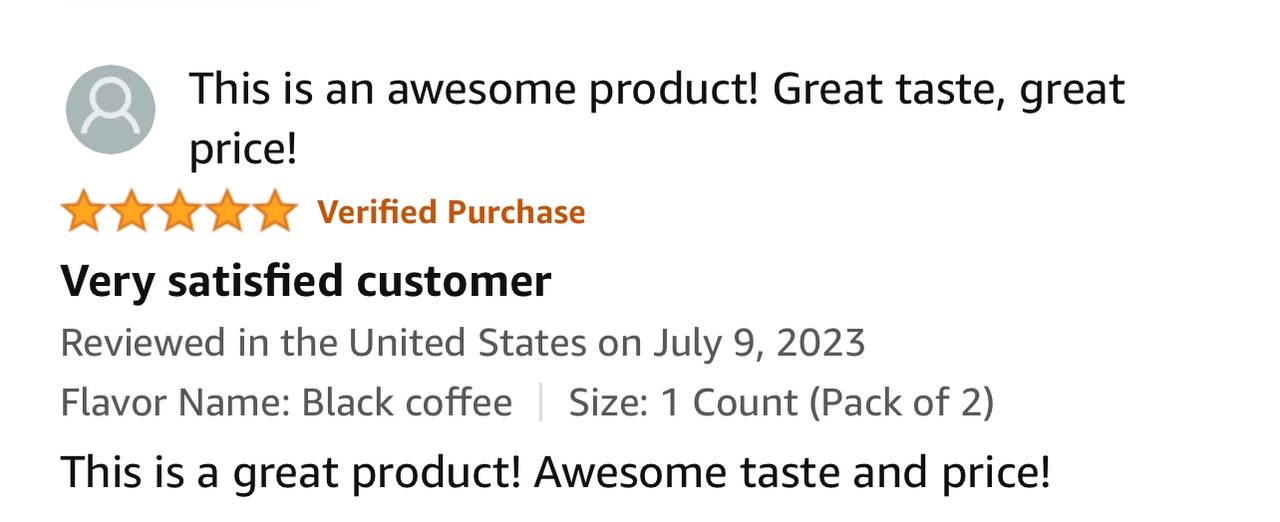
Task: Click review body 'This is a great product!'
Action: [x=291, y=472]
